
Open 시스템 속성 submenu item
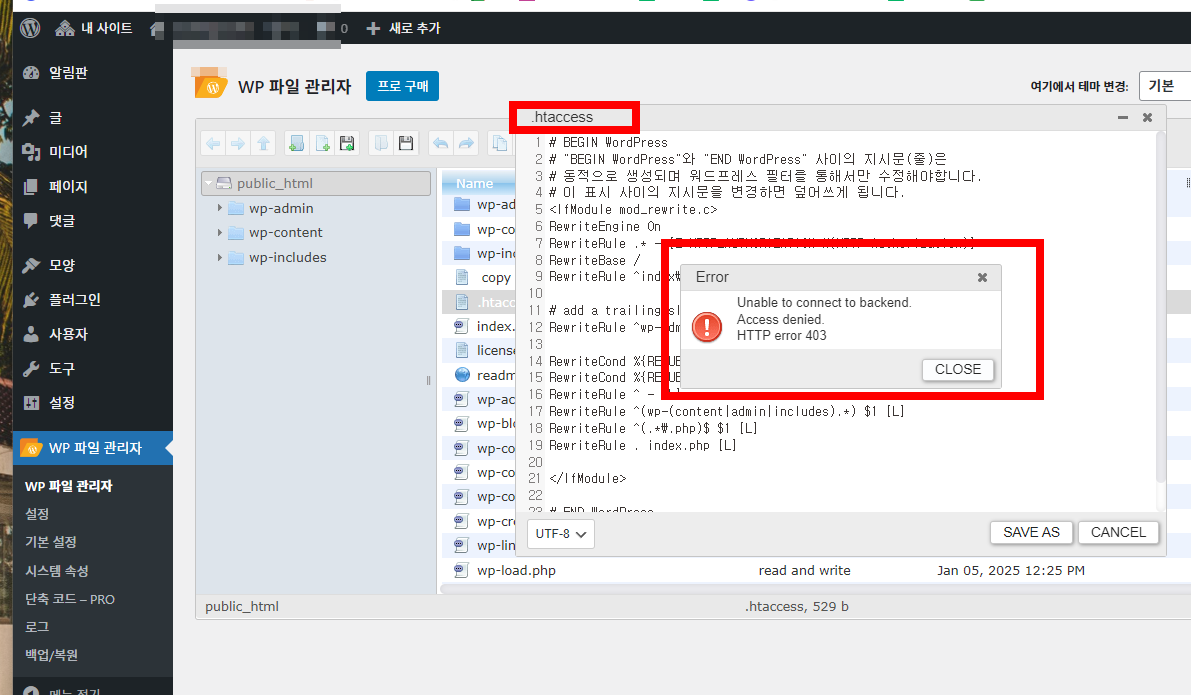click(x=57, y=570)
